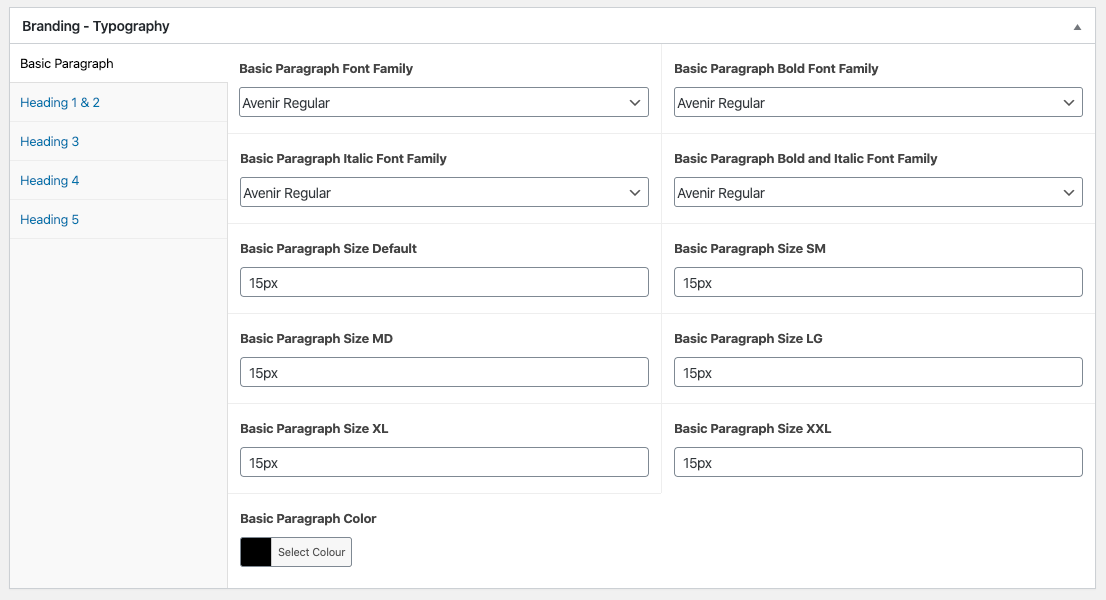This screenshot has width=1106, height=600.
Task: Open Basic Paragraph Font Family dropdown
Action: 444,103
